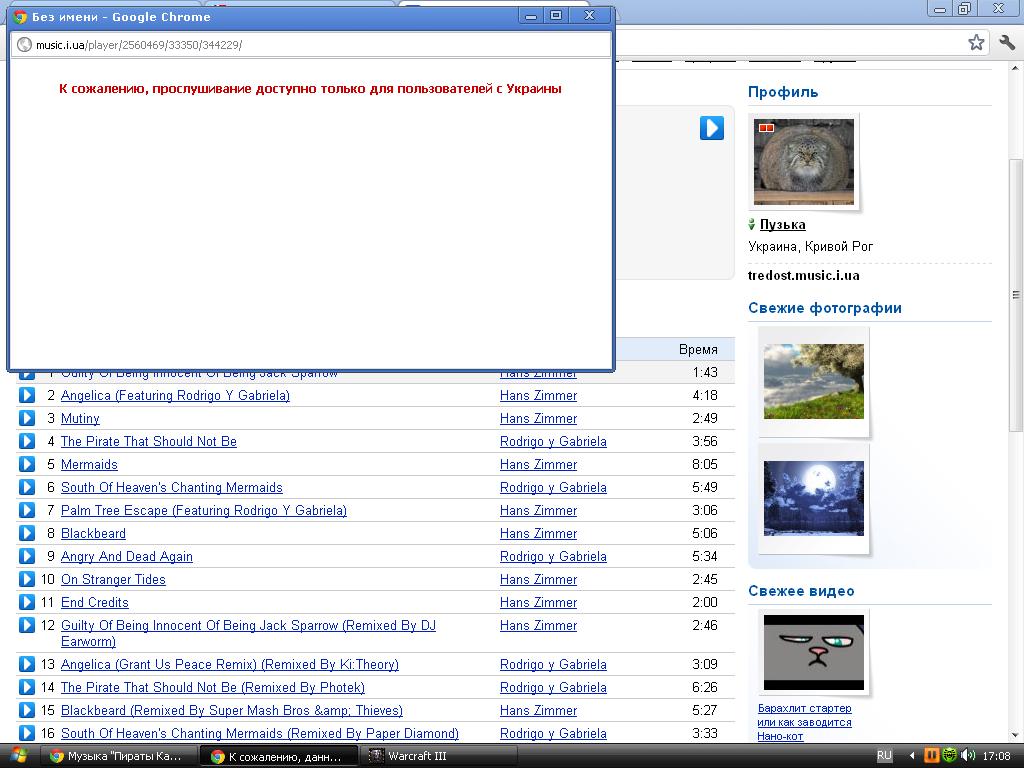Click Hans Zimmer artist on Mutiny row
This screenshot has width=1024, height=768.
(539, 418)
